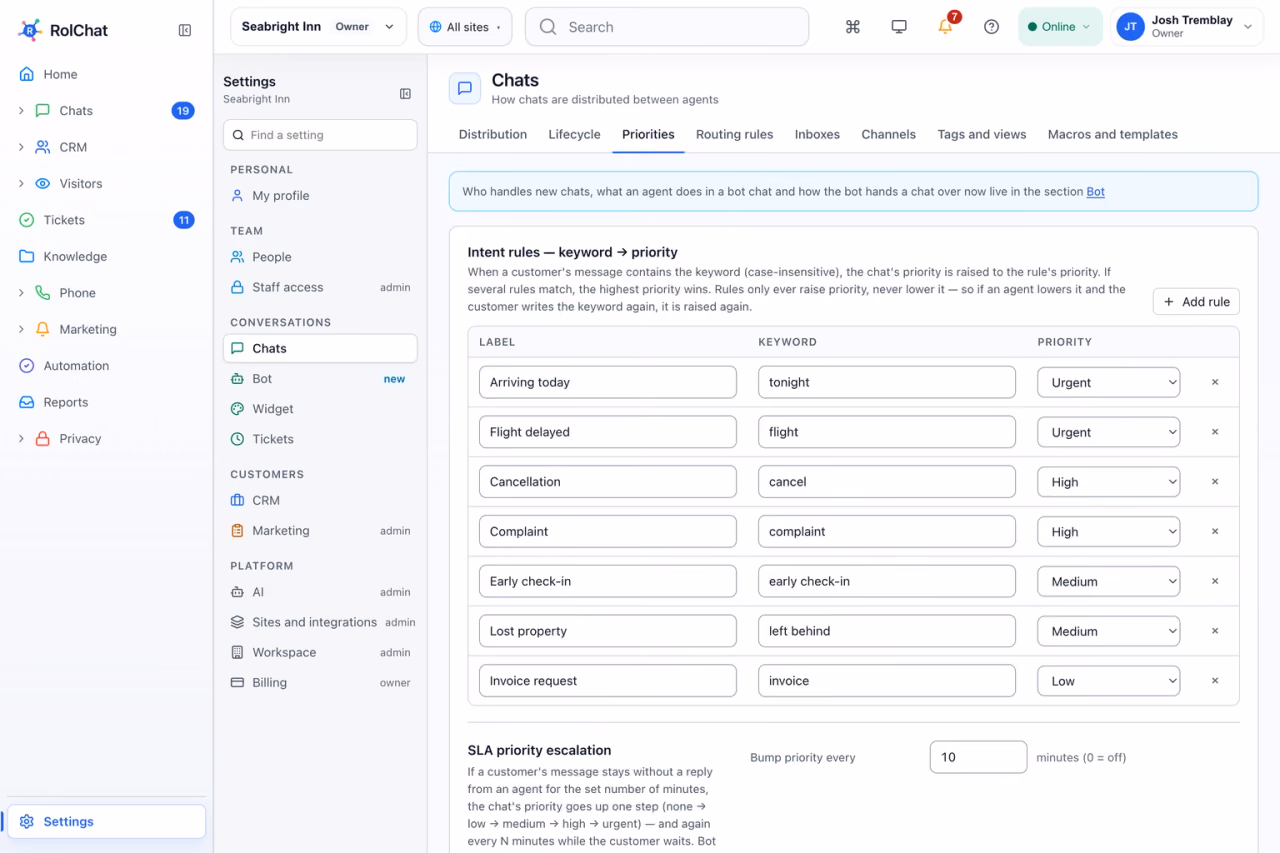Image resolution: width=1280 pixels, height=853 pixels.
Task: Expand the Chats sidebar section chevron
Action: (x=21, y=111)
